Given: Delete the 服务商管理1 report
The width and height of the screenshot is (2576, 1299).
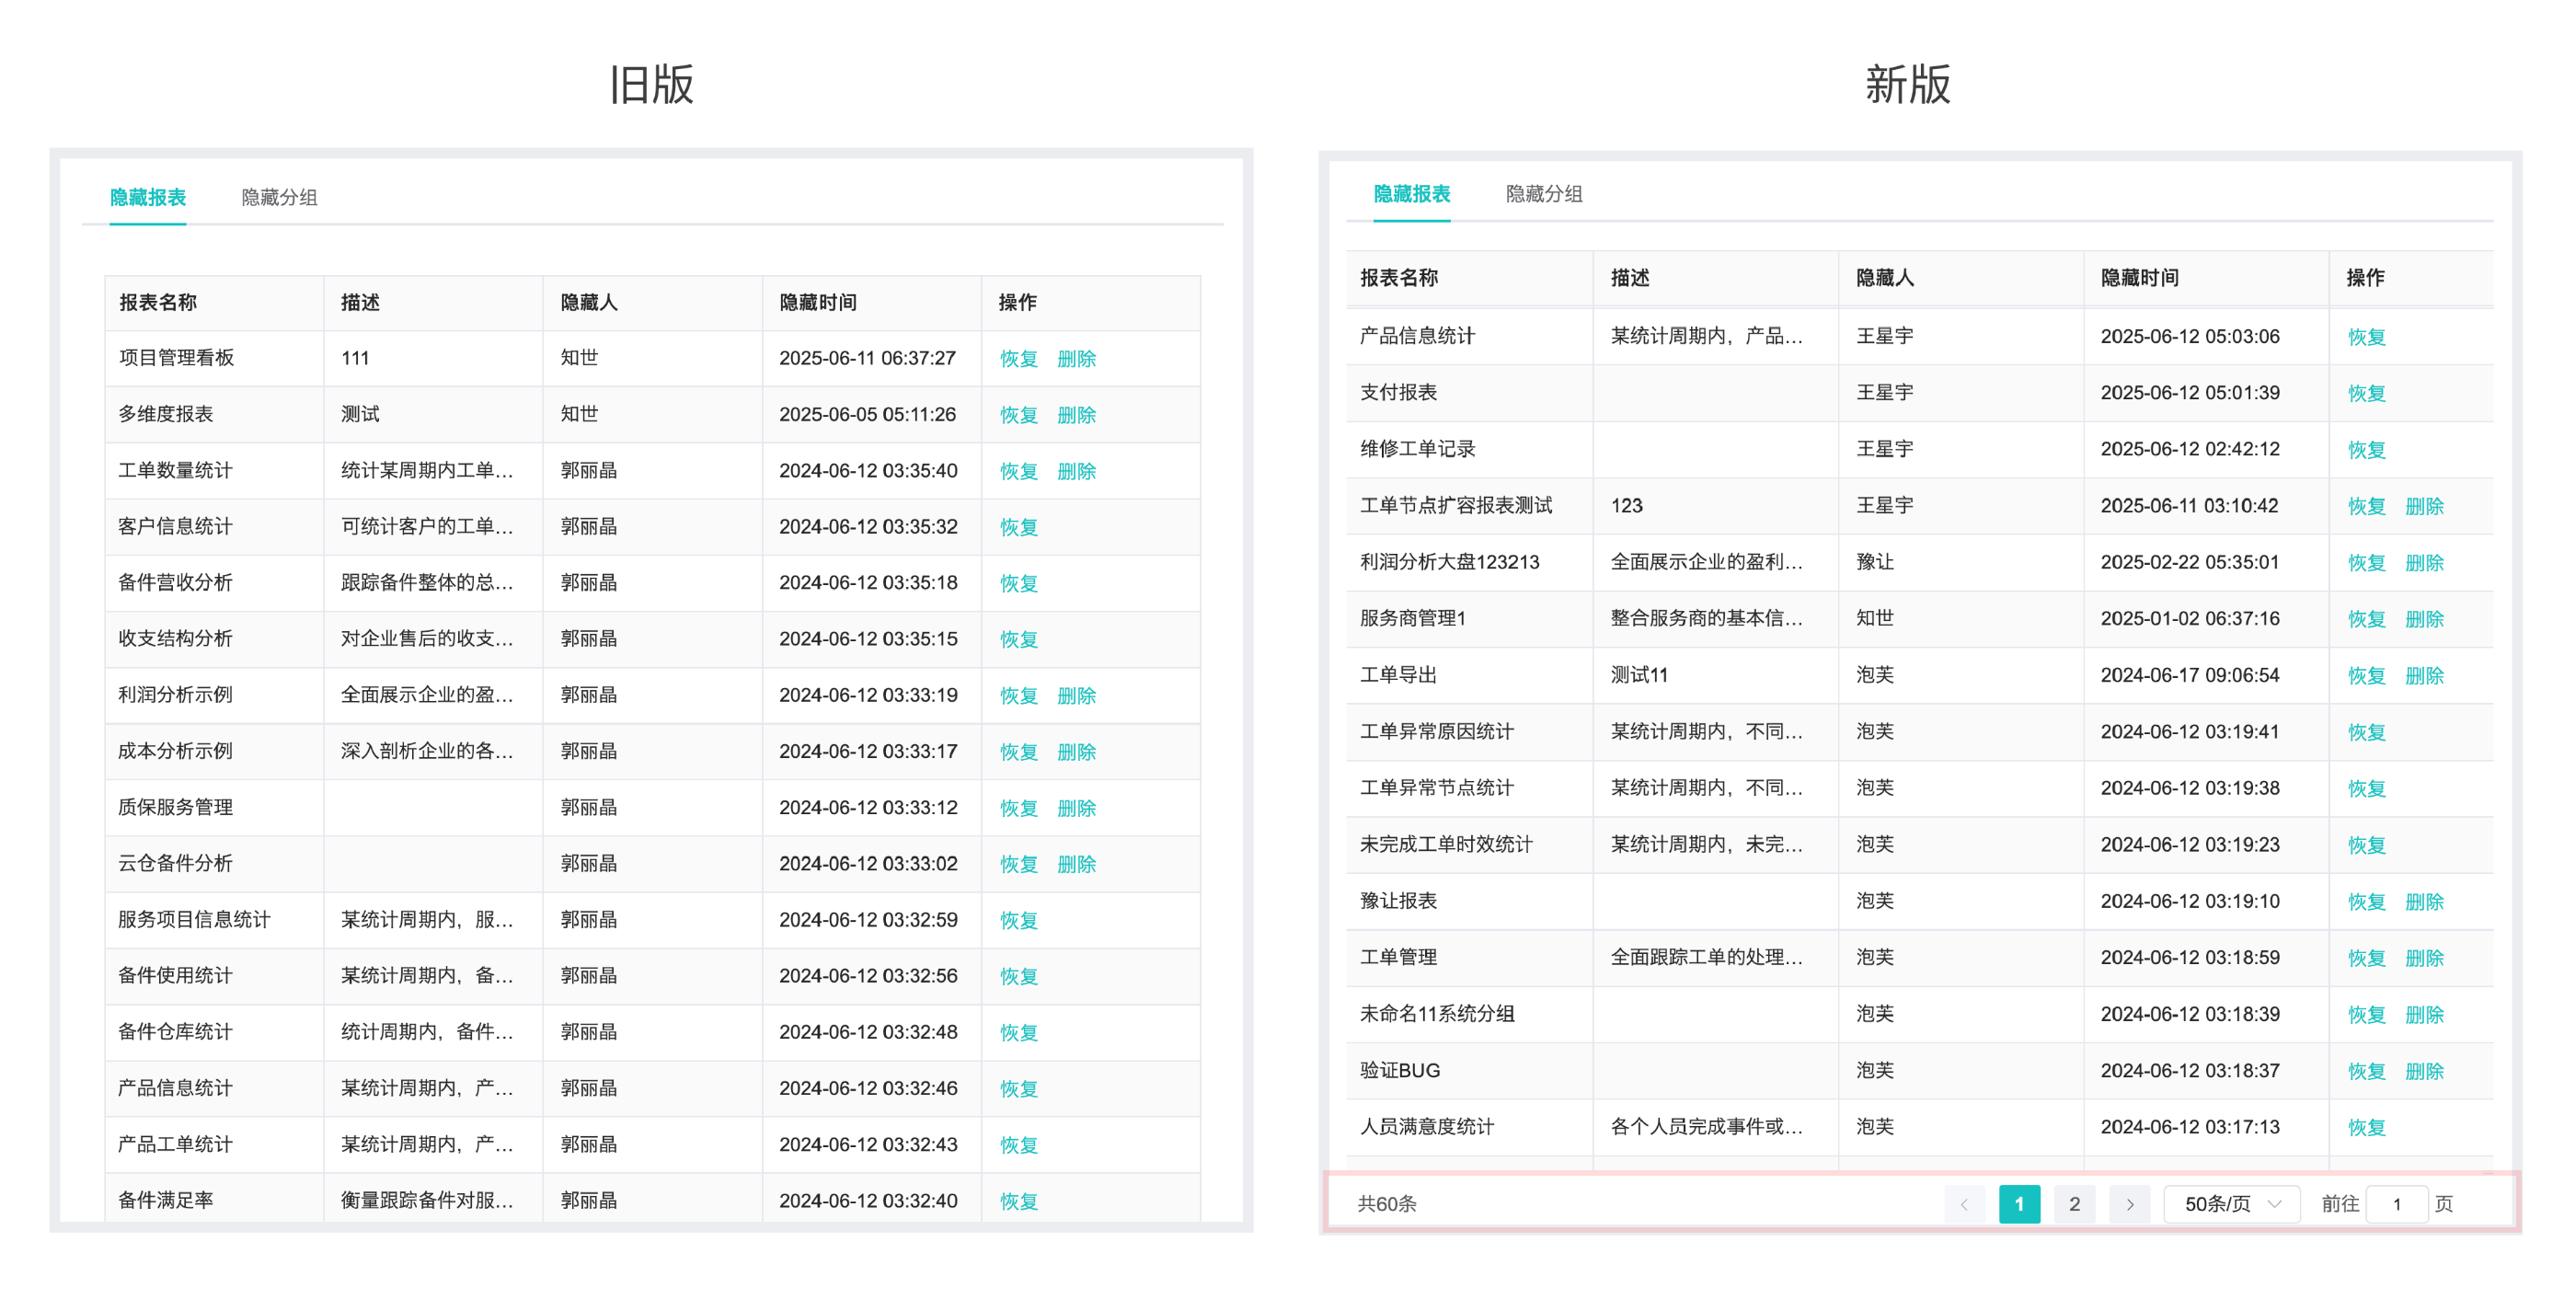Looking at the screenshot, I should 2424,619.
